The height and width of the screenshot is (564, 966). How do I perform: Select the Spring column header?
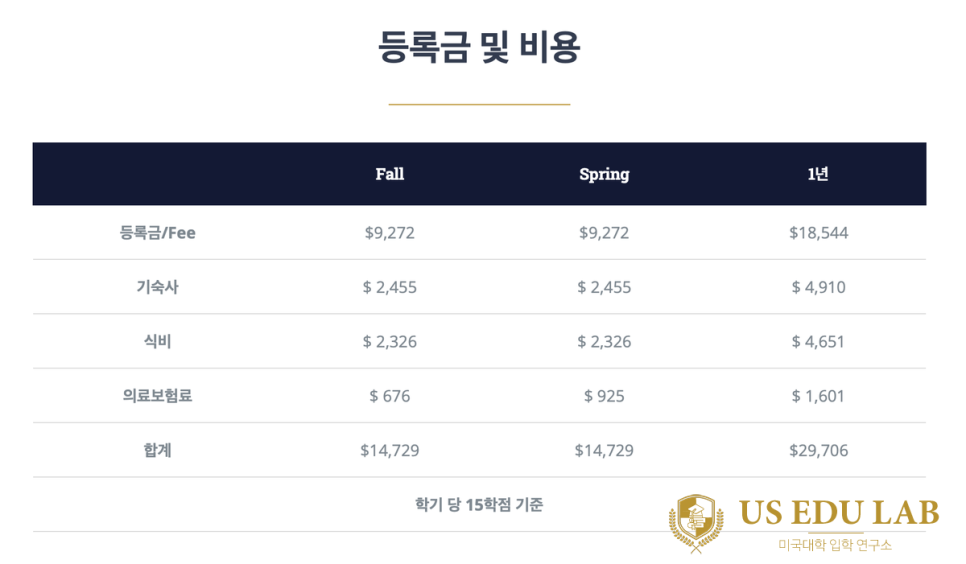604,174
